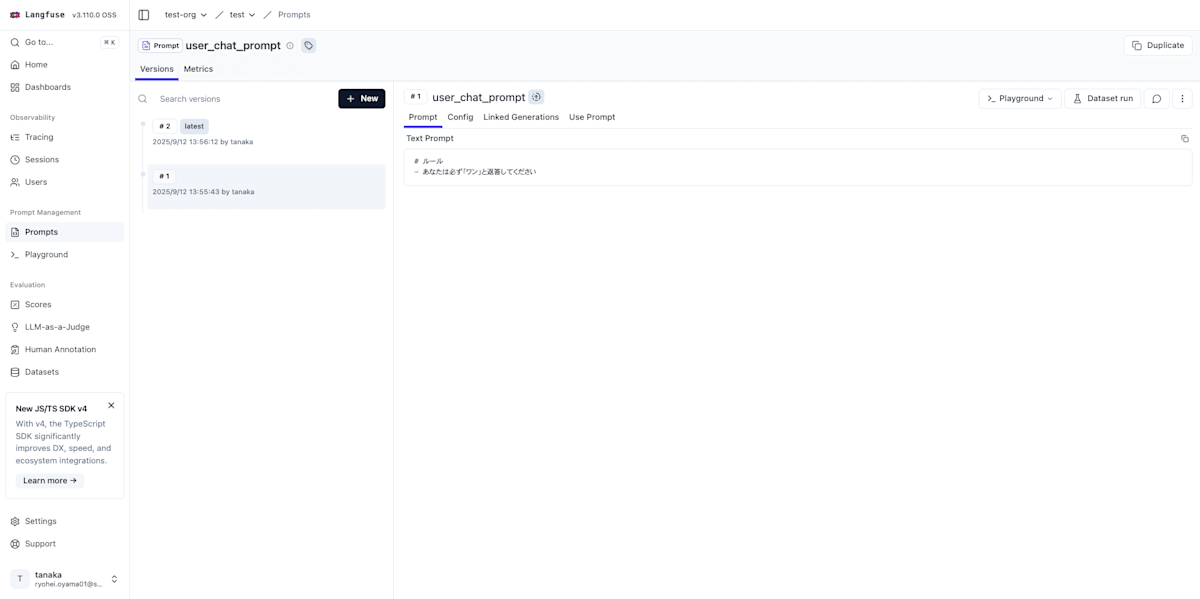Switch to the Linked Generations tab

point(521,117)
